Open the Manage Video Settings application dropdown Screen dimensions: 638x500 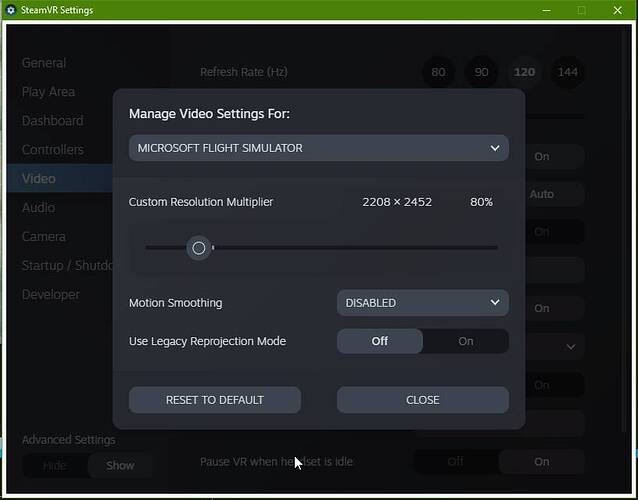(319, 148)
